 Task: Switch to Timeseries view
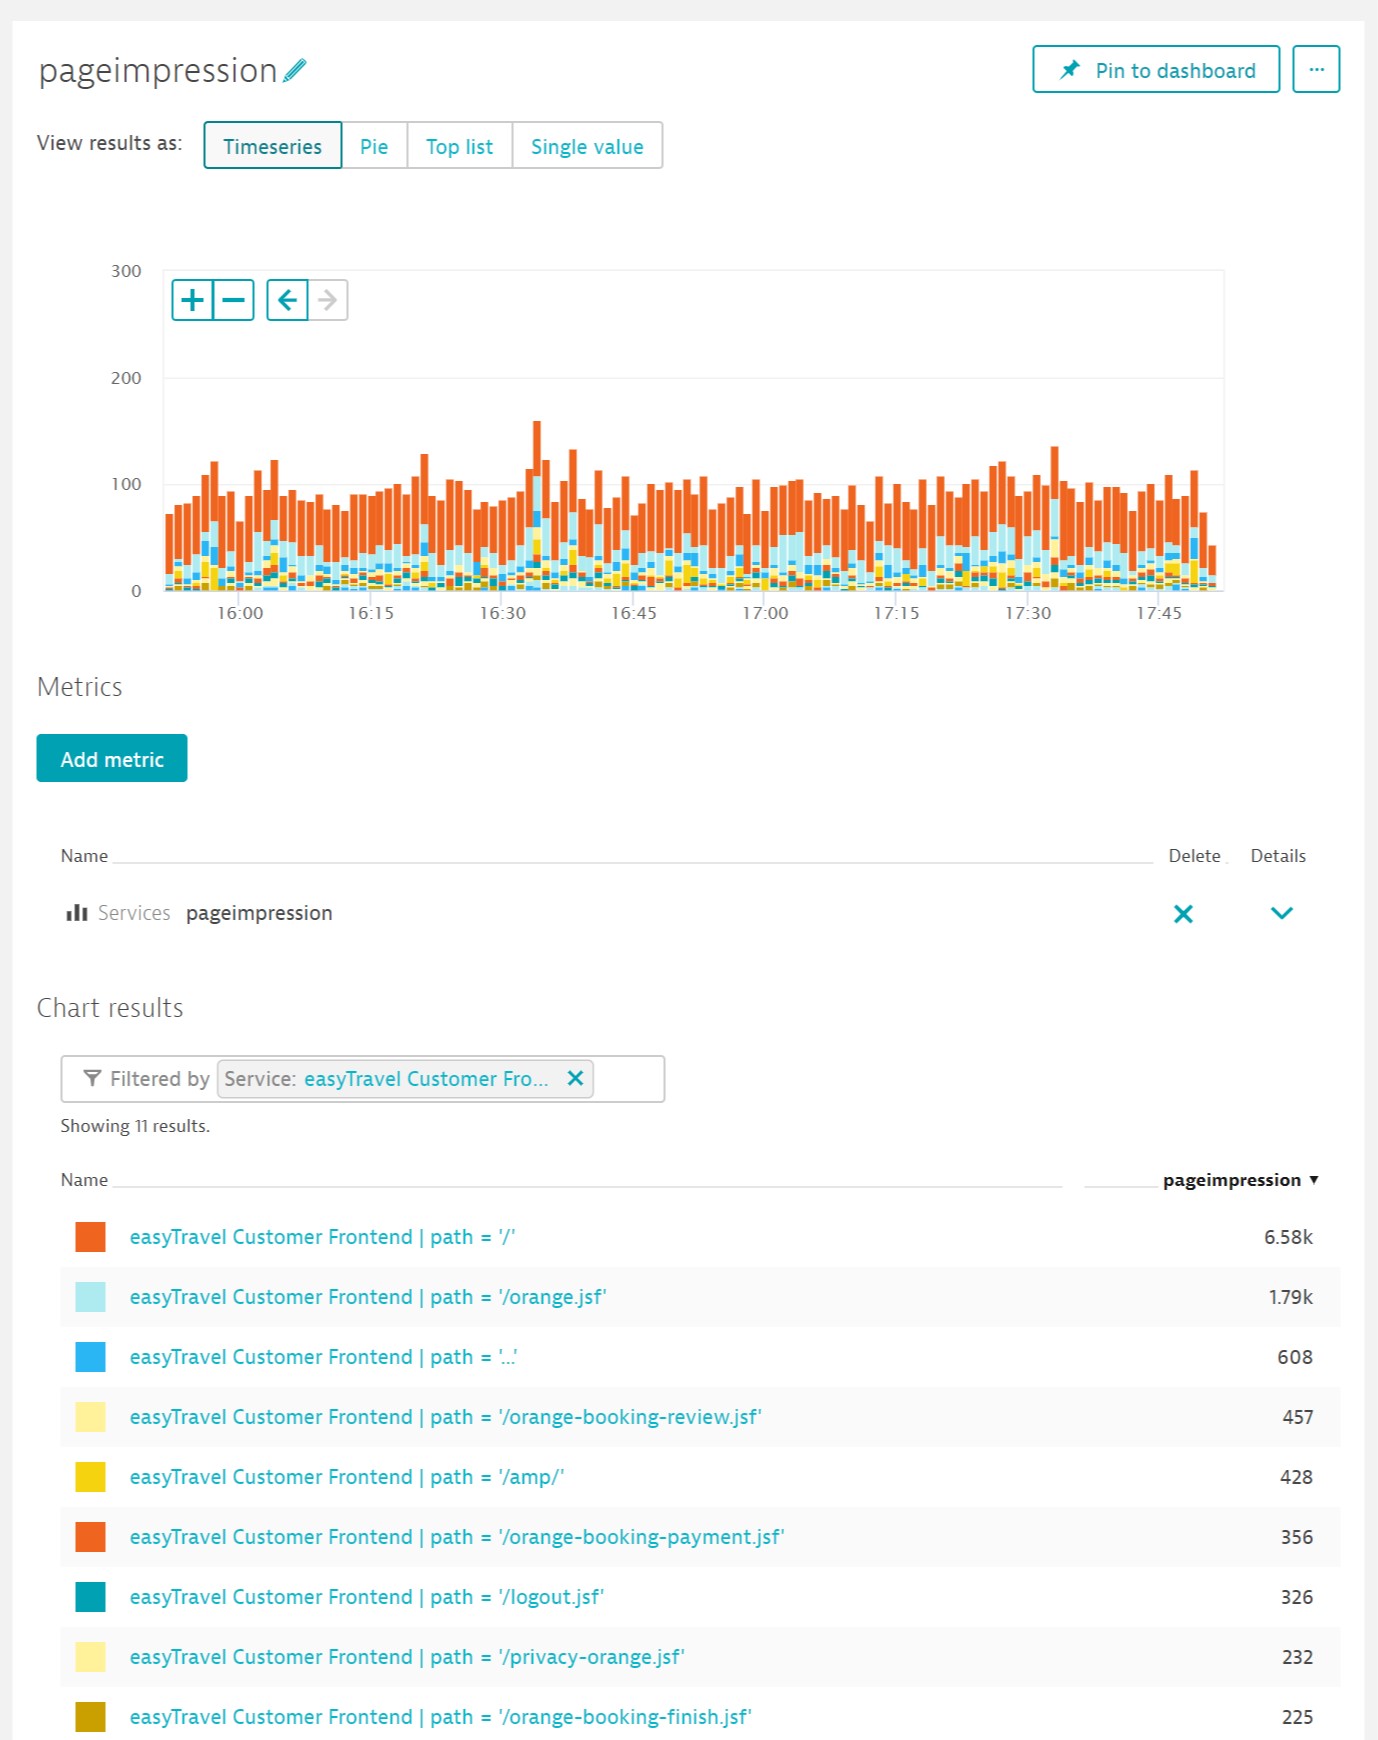(273, 146)
